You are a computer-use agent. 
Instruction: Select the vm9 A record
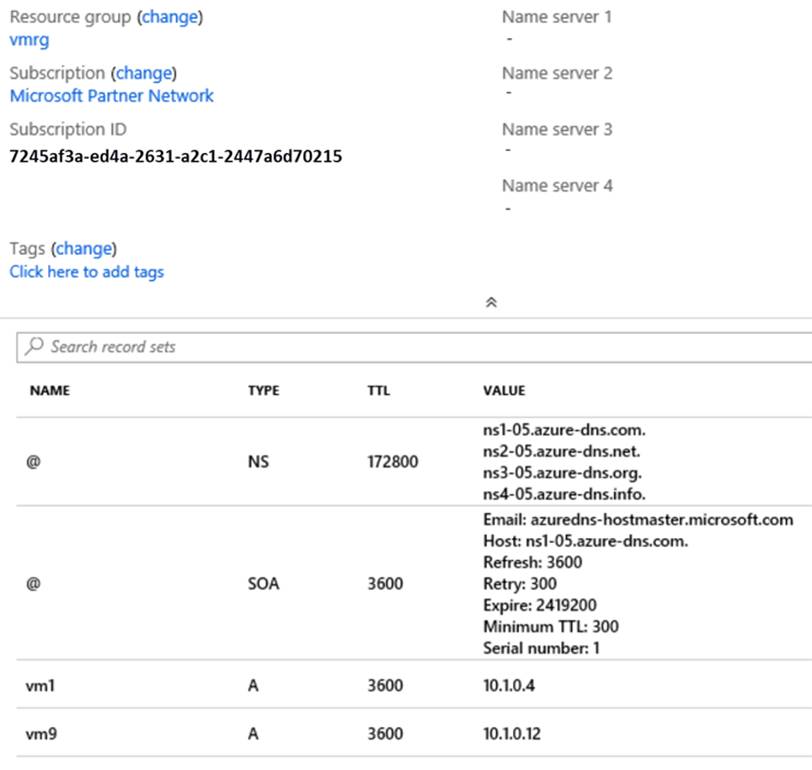pos(39,734)
